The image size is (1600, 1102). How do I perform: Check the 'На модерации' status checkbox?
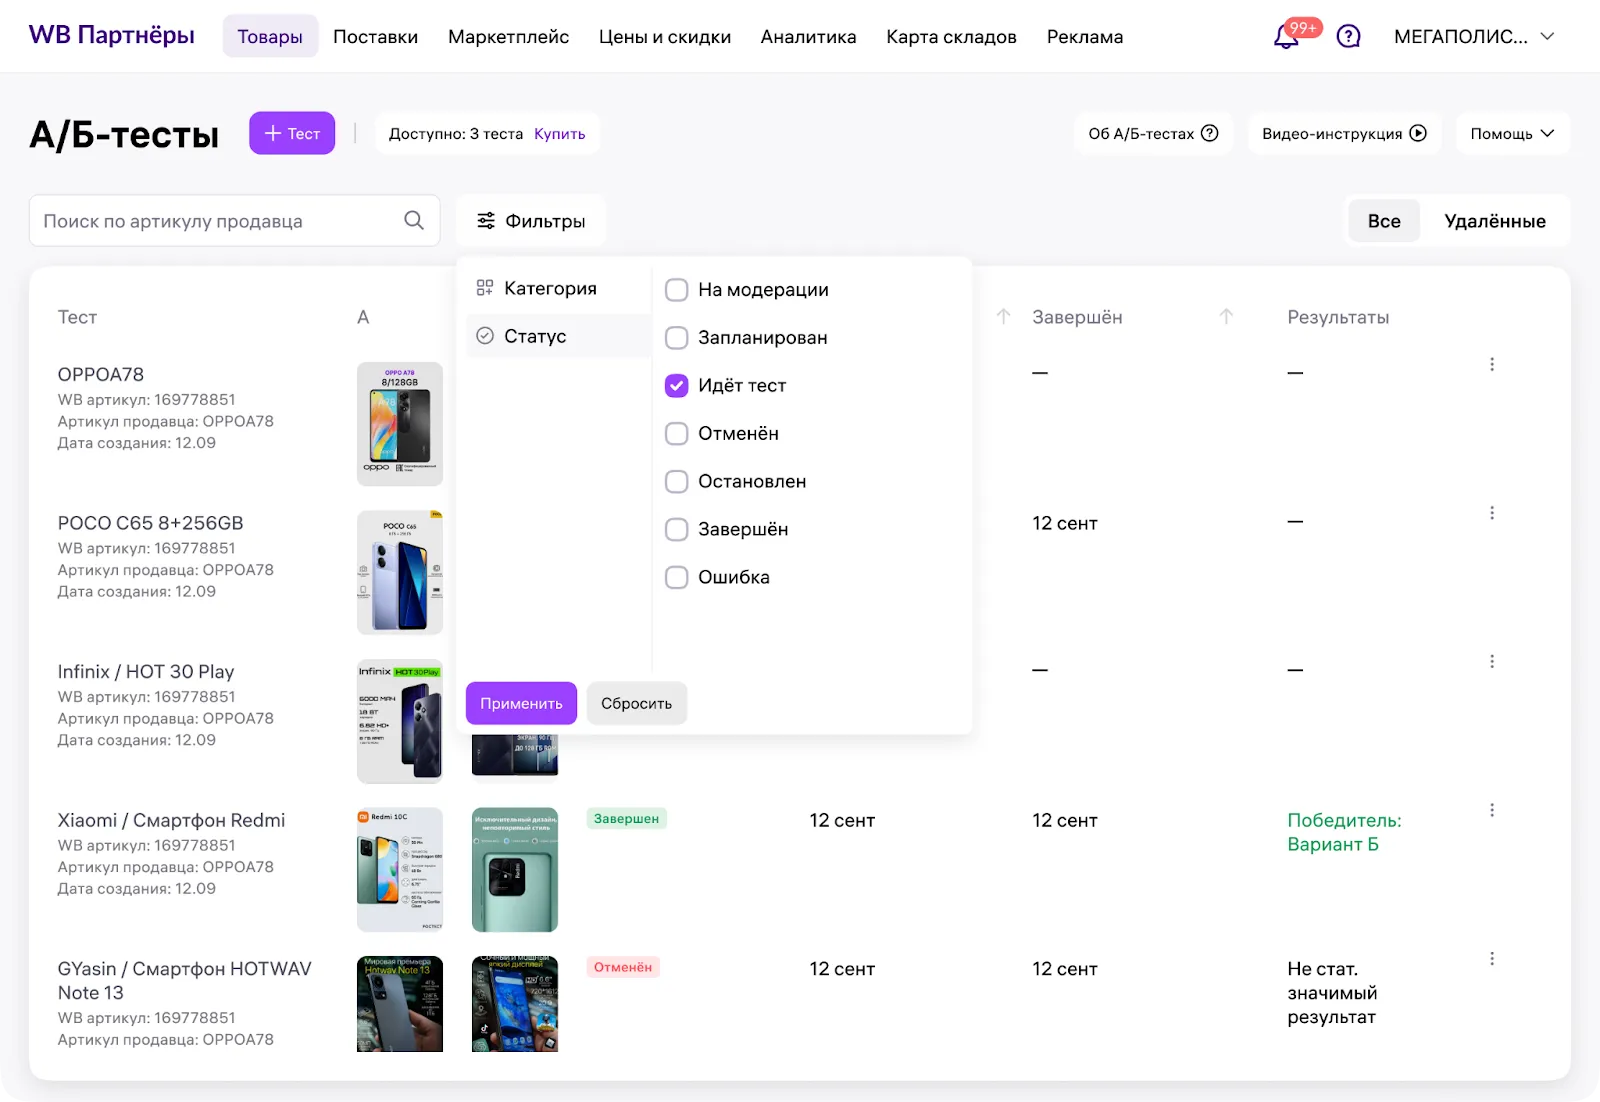(x=677, y=290)
